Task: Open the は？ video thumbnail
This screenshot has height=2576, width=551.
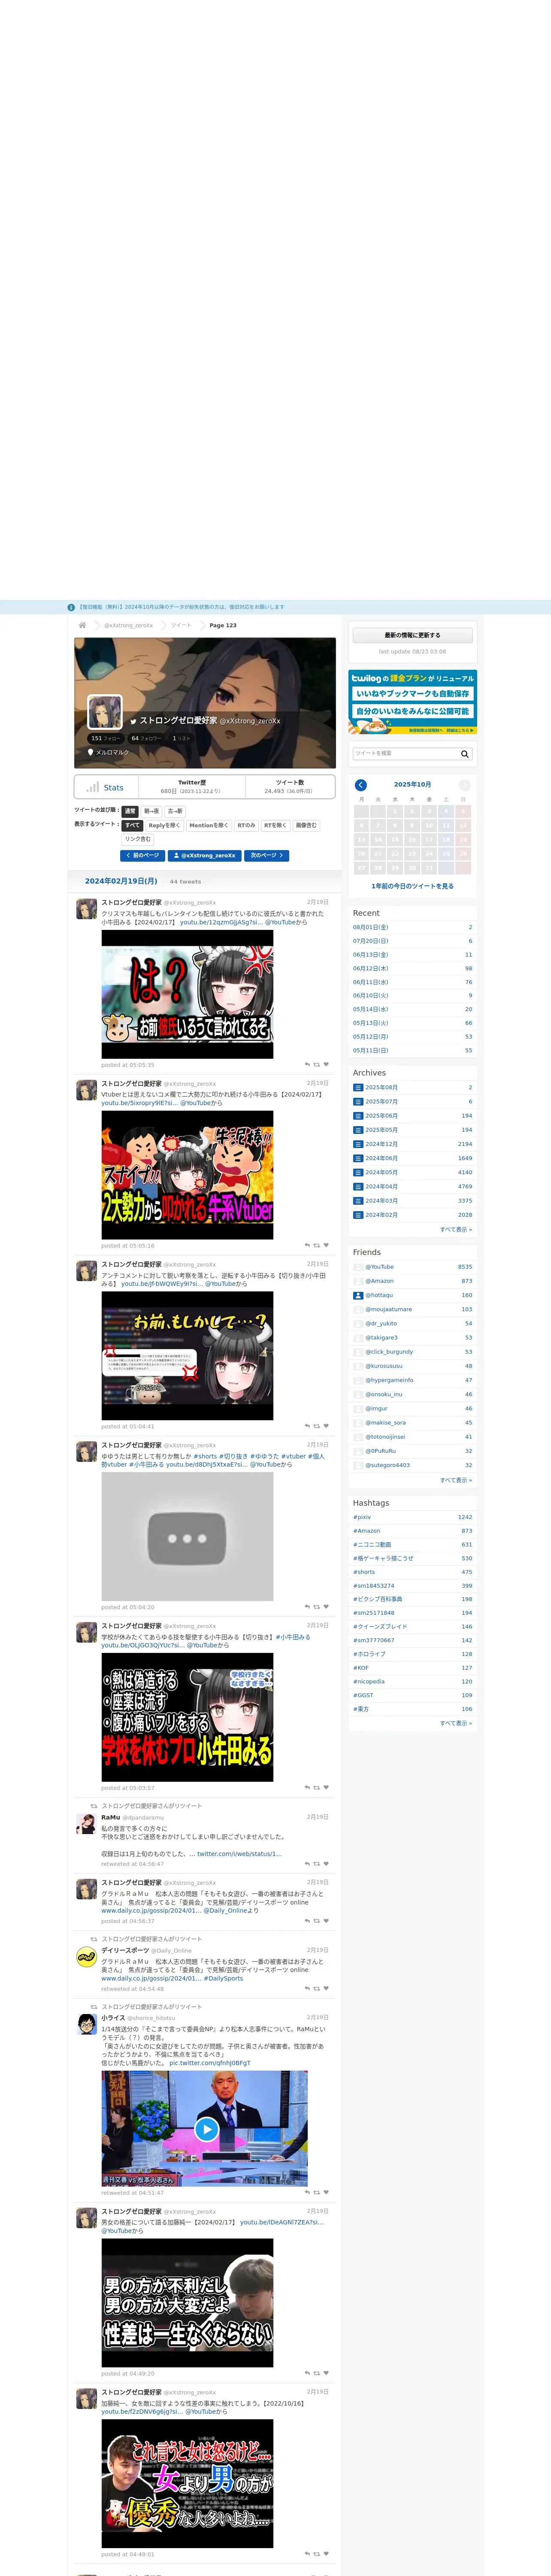Action: (x=187, y=994)
